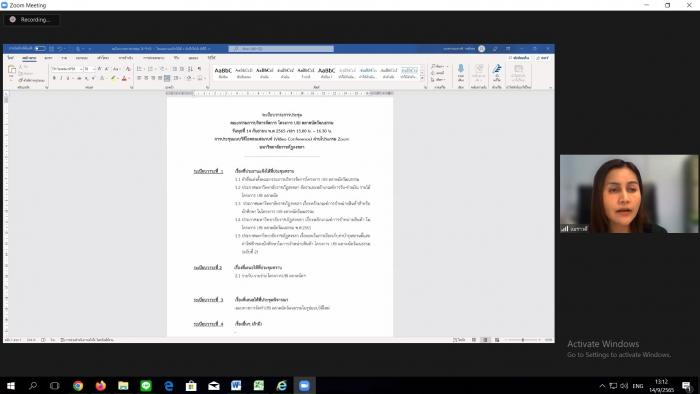
Task: Open the Word app in taskbar
Action: click(236, 386)
